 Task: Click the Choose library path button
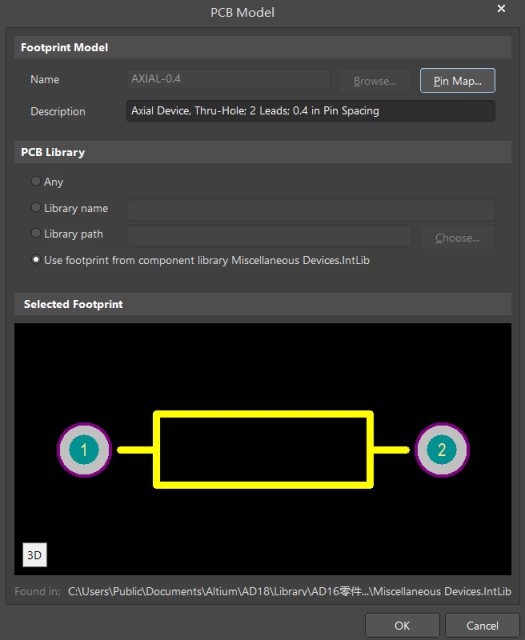[x=457, y=238]
